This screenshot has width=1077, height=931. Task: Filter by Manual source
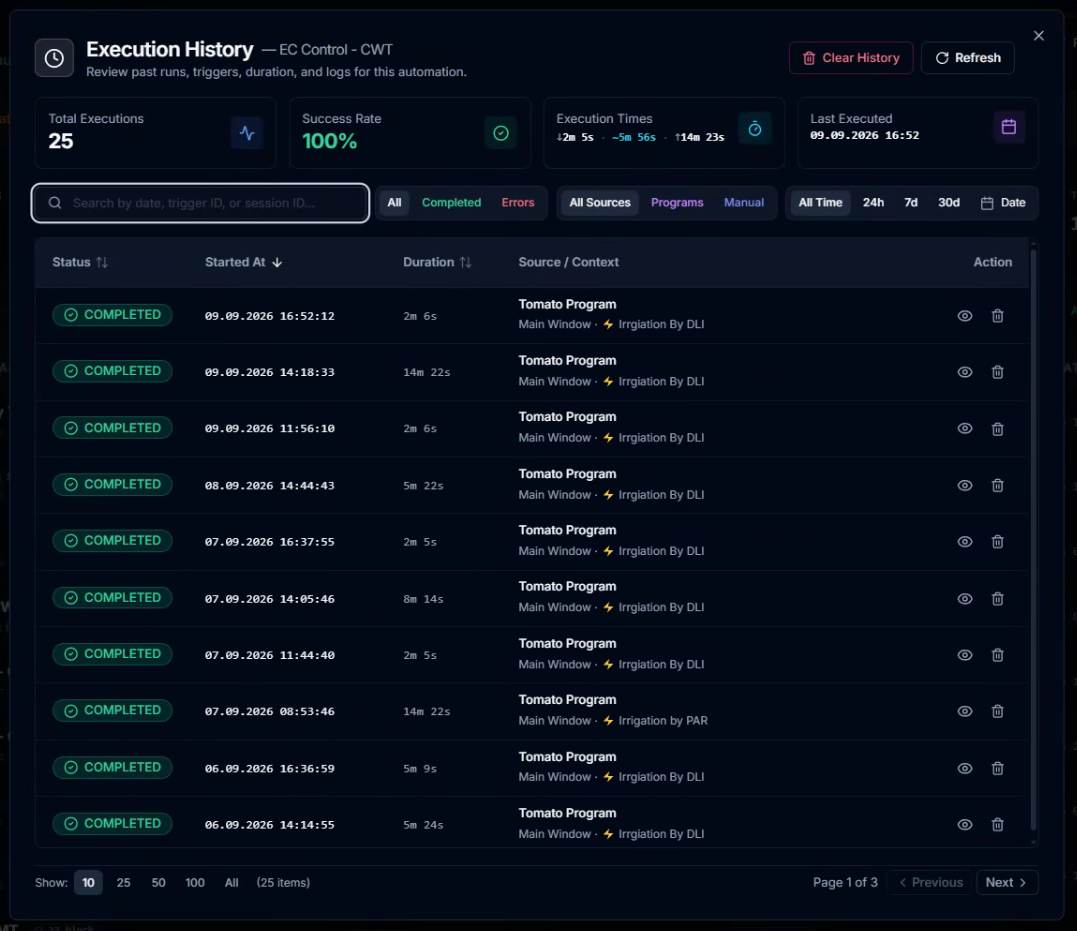tap(744, 203)
